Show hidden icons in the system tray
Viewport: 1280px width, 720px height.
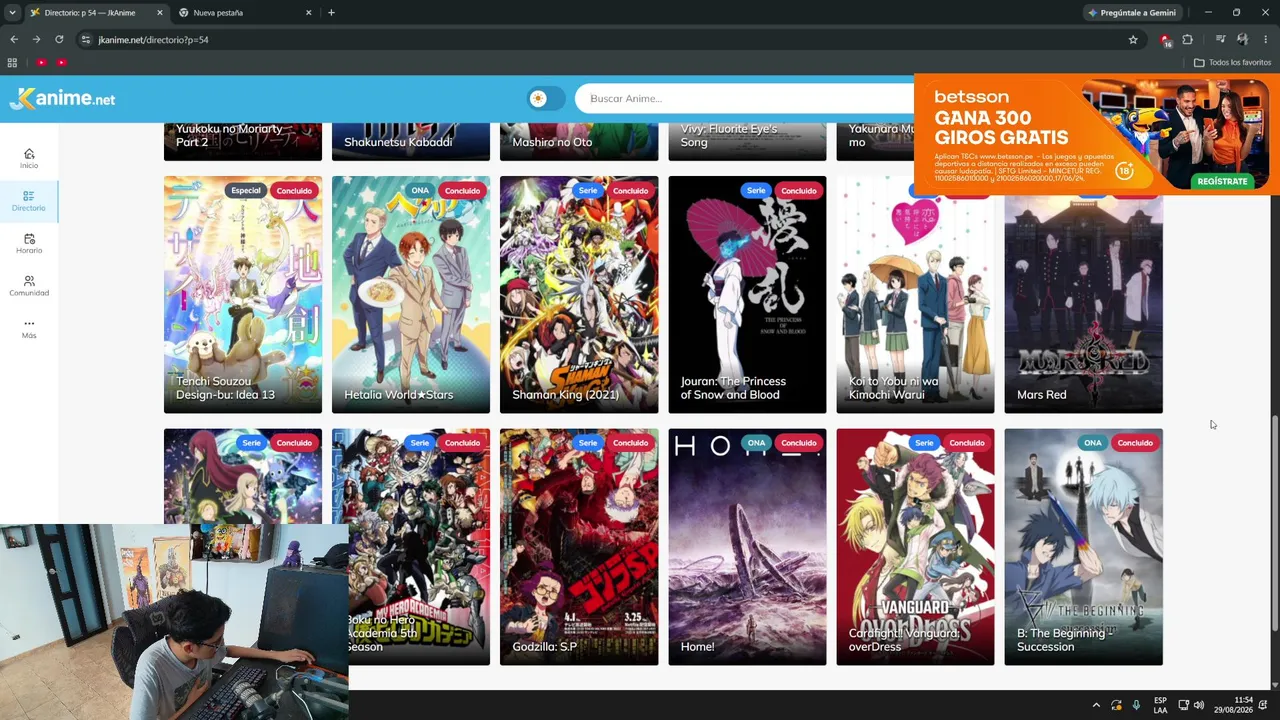click(1096, 705)
